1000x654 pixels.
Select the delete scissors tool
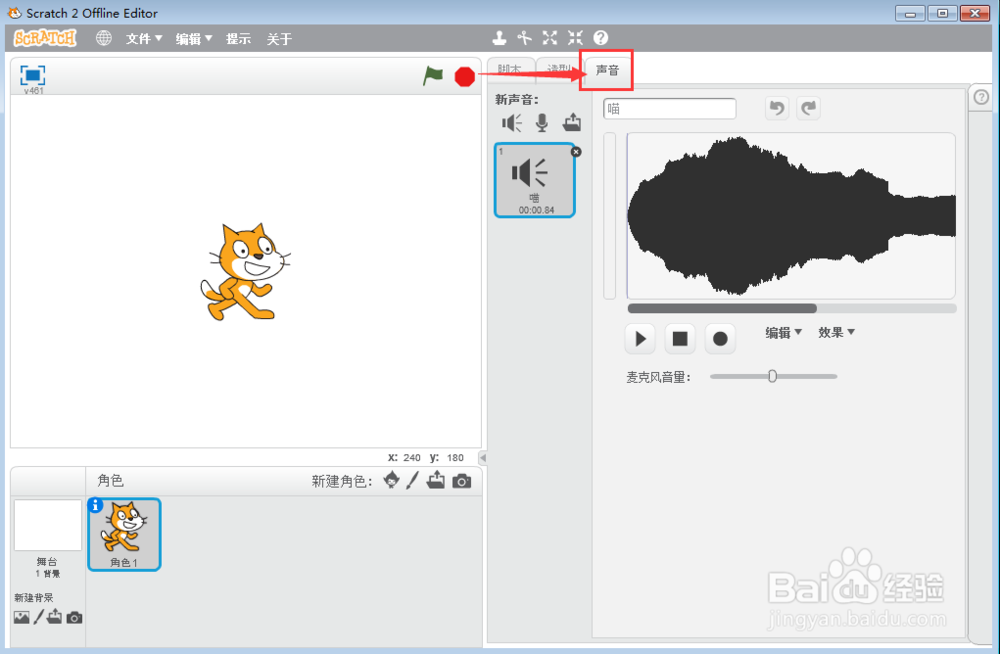[x=524, y=38]
